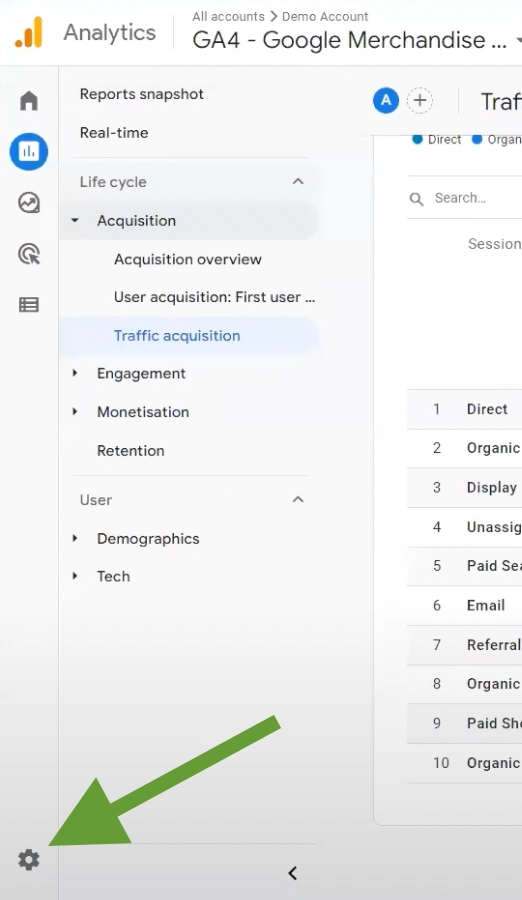This screenshot has width=522, height=900.
Task: Expand the Engagement tree arrow
Action: (x=75, y=373)
